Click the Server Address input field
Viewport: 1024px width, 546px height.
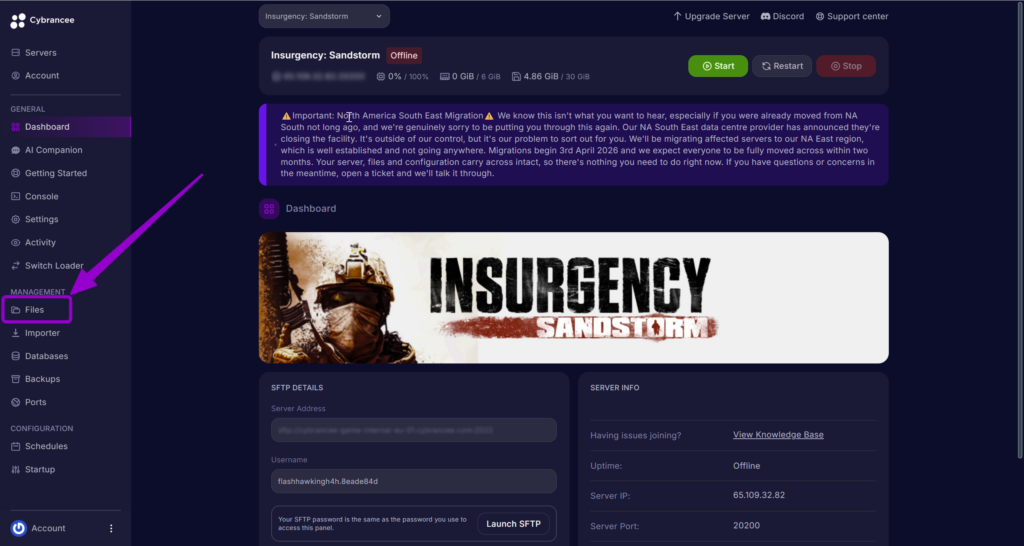(x=414, y=430)
